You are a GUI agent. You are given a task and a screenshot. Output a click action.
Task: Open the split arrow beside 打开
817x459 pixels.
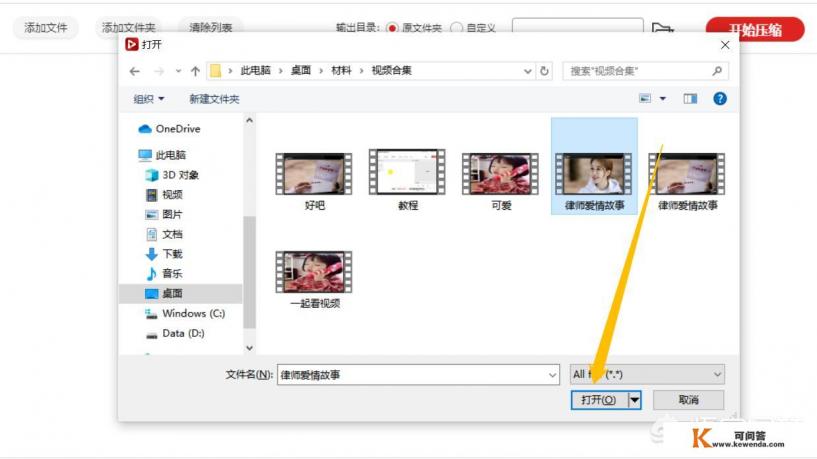(635, 400)
